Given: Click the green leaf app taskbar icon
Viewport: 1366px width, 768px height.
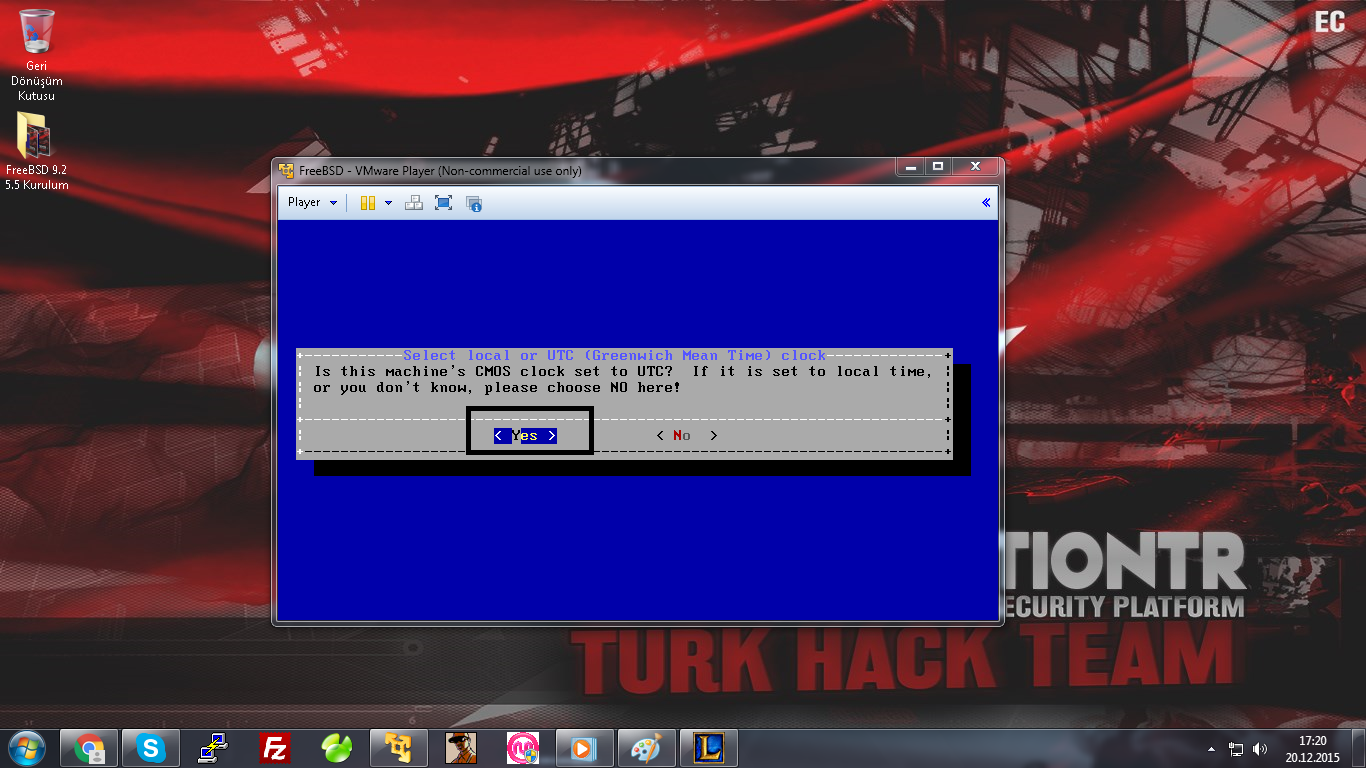Looking at the screenshot, I should (337, 748).
